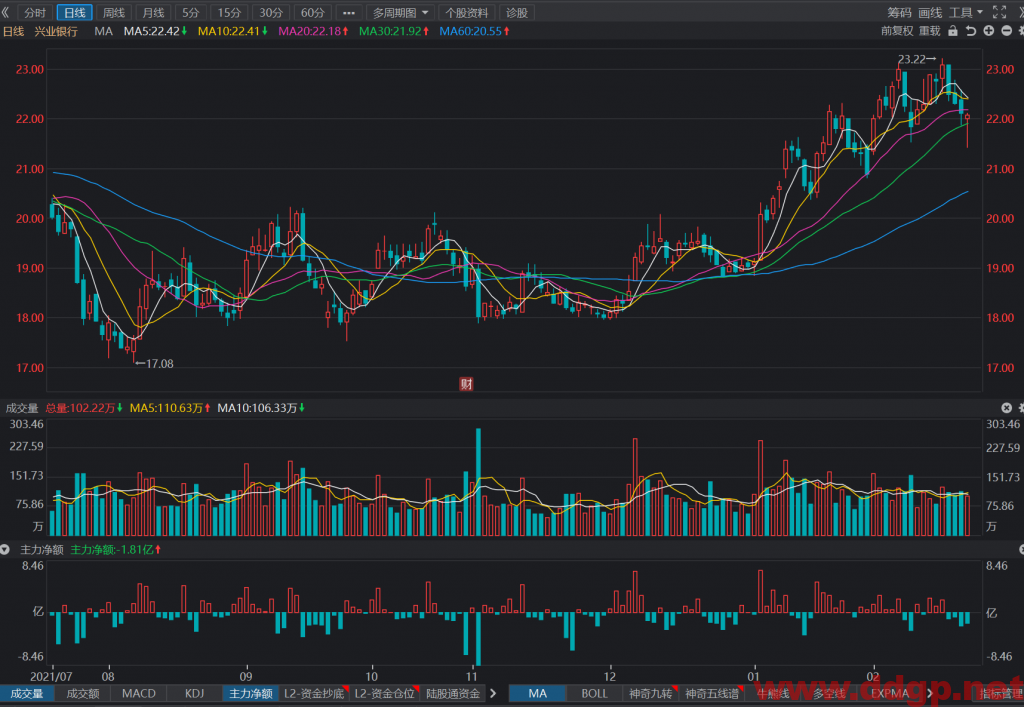Zoom in chart with plus icon

989,31
